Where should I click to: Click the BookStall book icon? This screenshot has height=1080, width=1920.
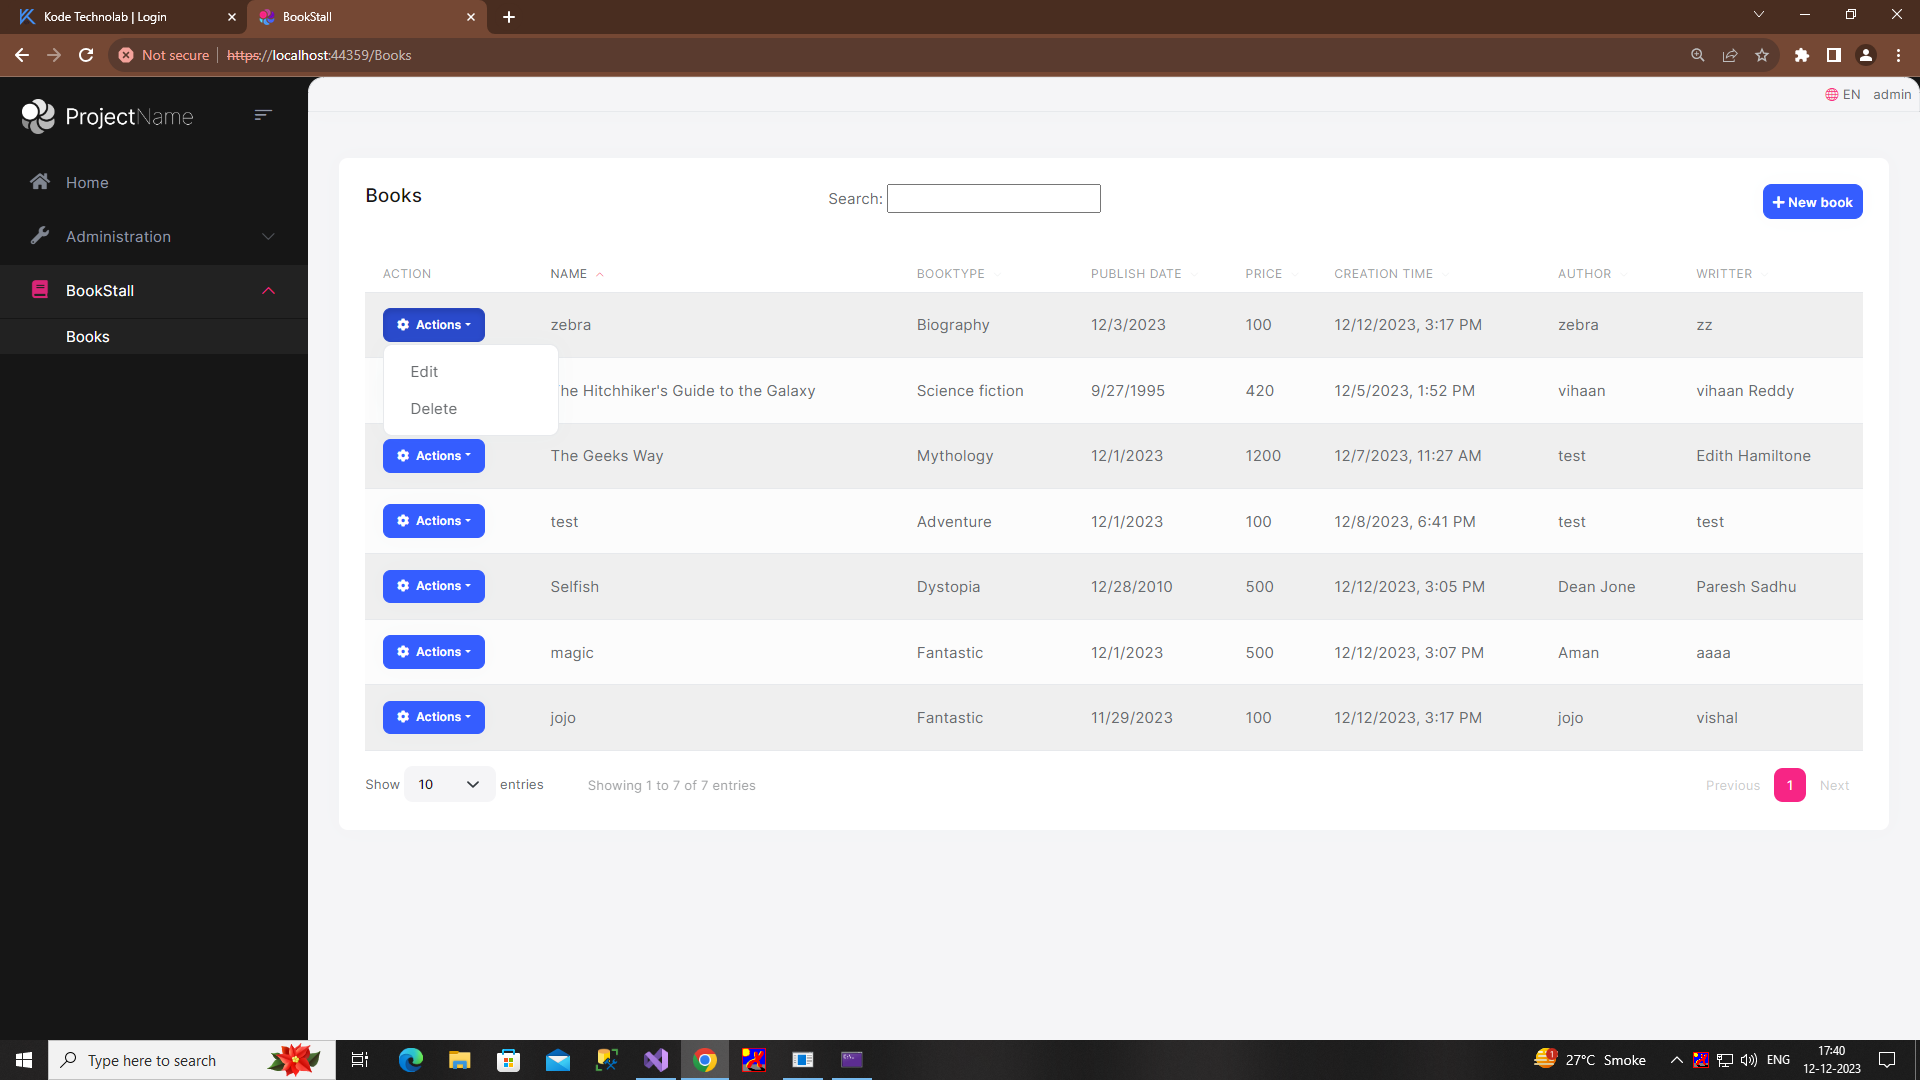point(40,290)
